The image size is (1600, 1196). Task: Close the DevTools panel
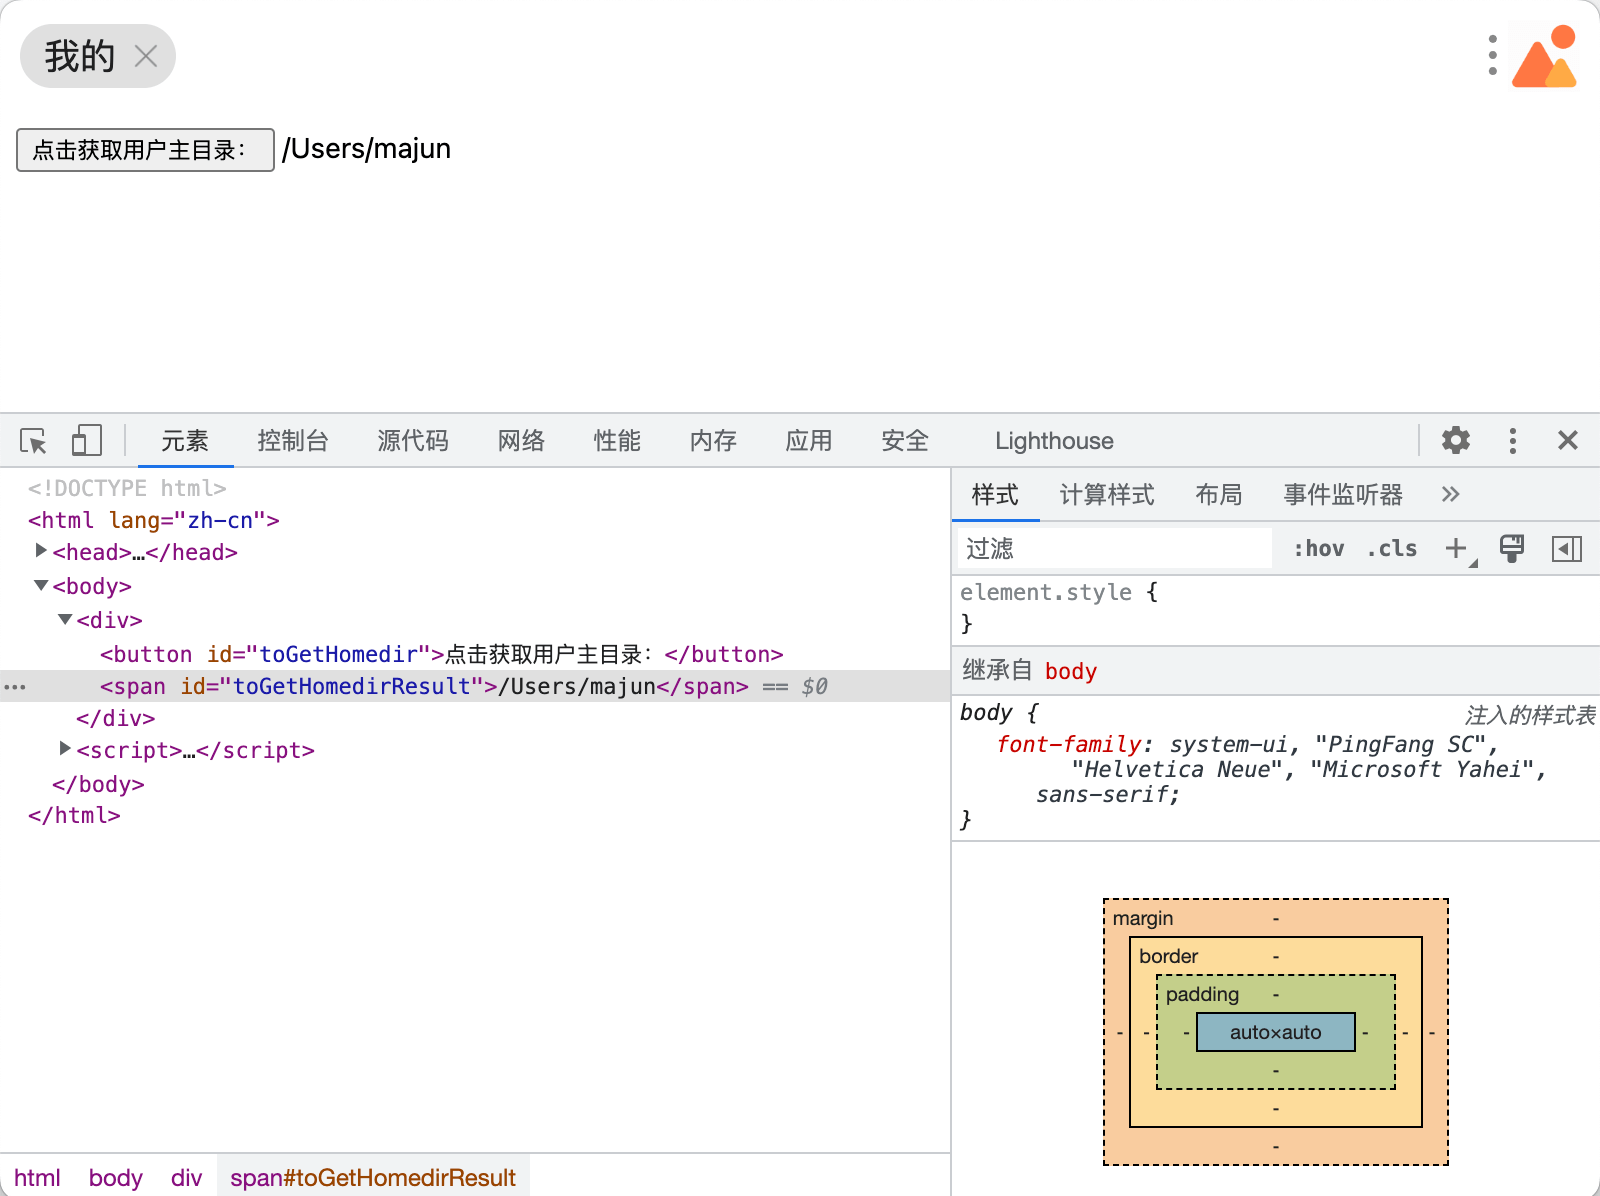(1567, 440)
